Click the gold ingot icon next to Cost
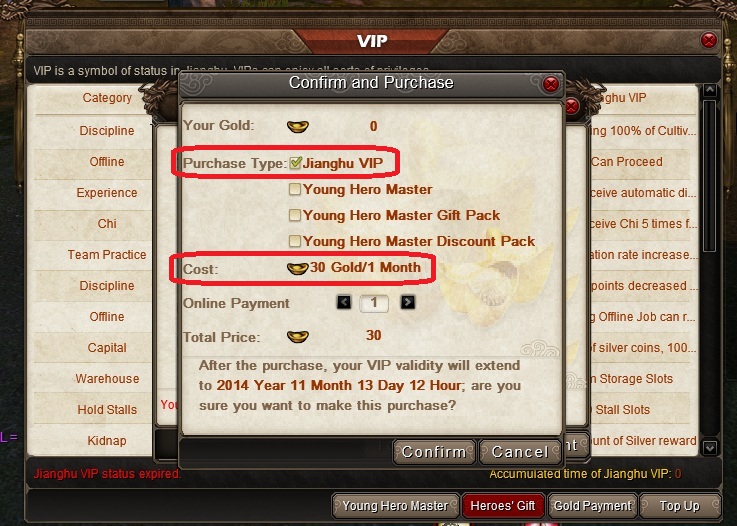 297,268
